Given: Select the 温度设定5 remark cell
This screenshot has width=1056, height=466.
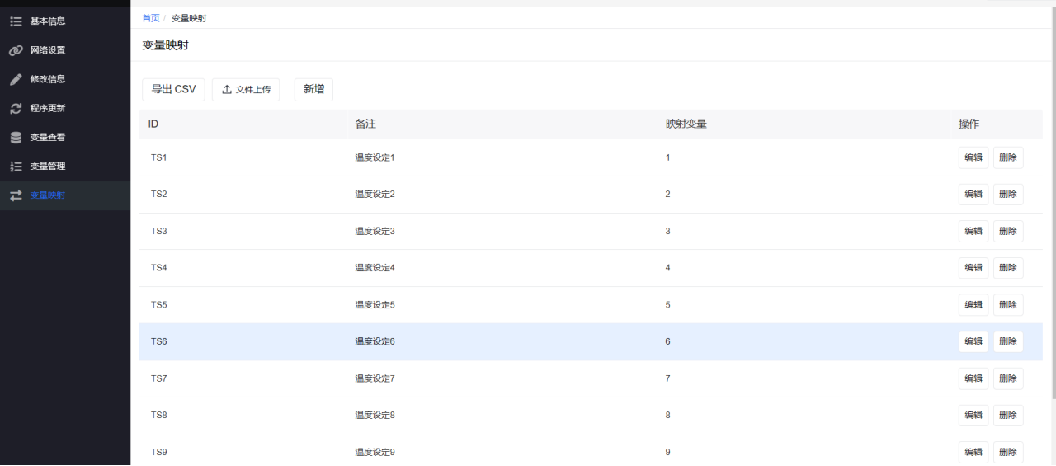Looking at the screenshot, I should [376, 305].
